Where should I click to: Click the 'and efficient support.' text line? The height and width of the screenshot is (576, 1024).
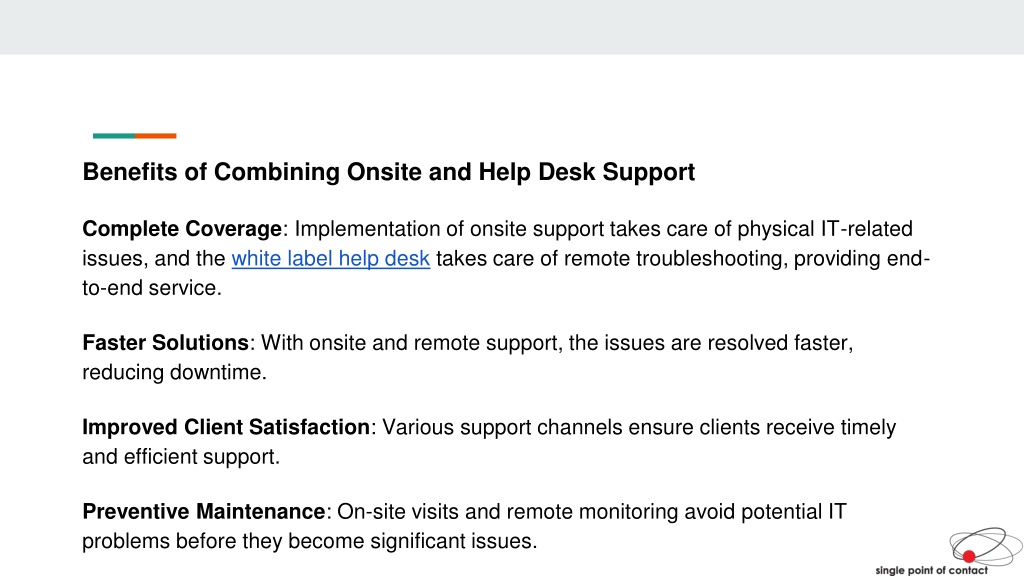pyautogui.click(x=181, y=456)
